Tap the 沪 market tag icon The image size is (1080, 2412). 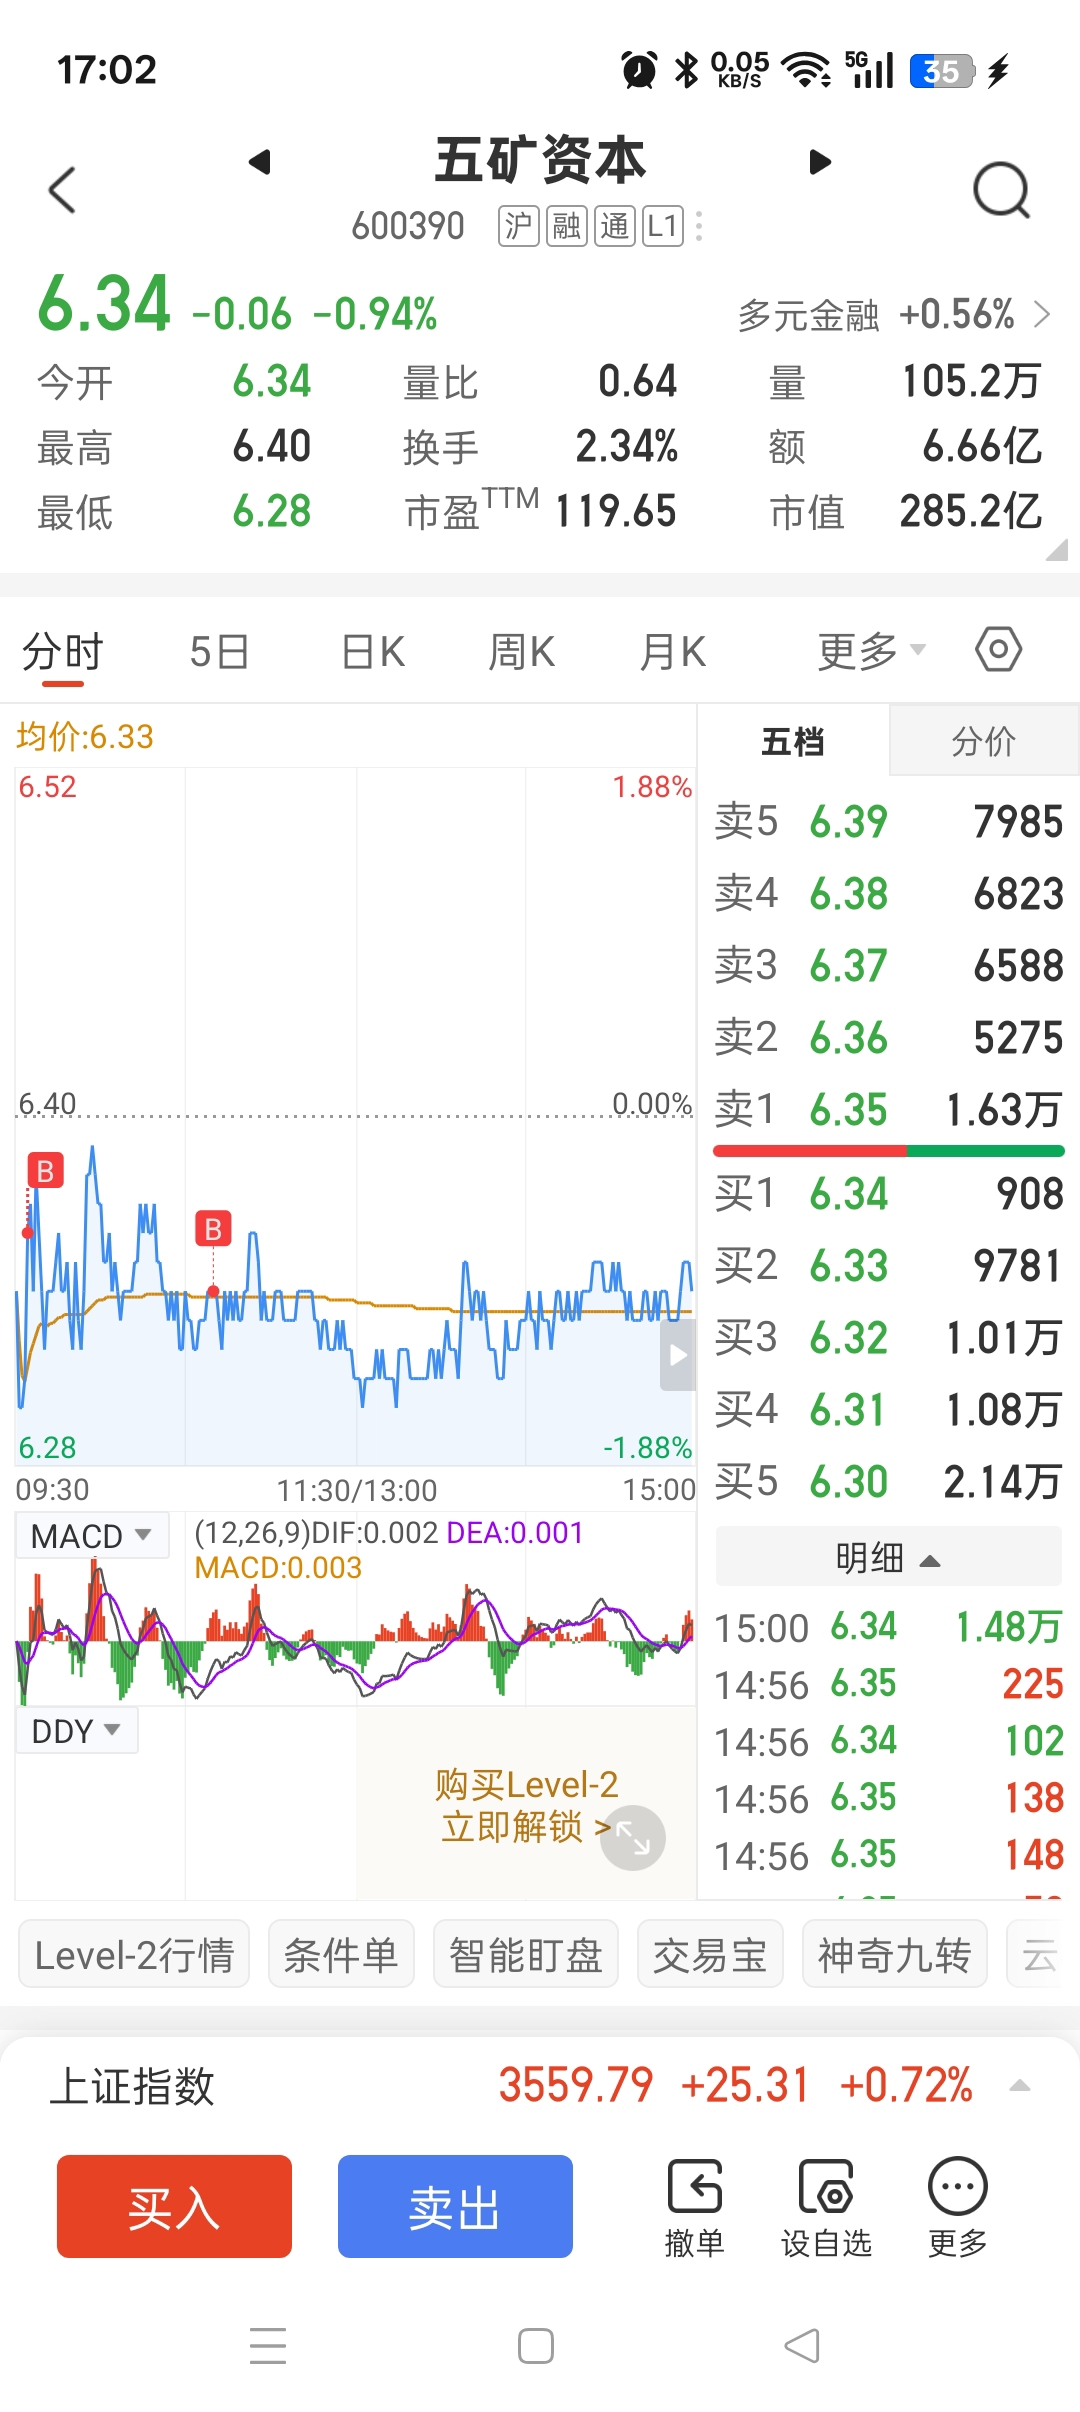[519, 226]
